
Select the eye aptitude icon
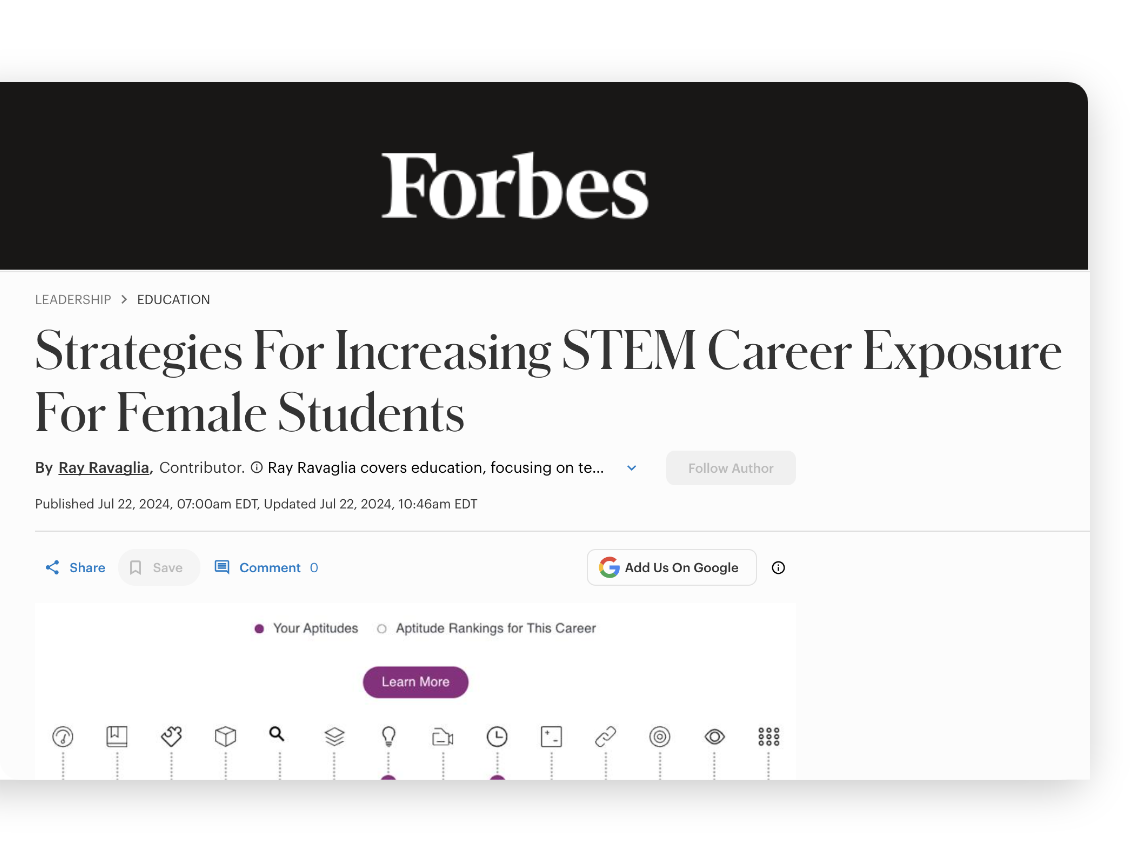(x=714, y=737)
